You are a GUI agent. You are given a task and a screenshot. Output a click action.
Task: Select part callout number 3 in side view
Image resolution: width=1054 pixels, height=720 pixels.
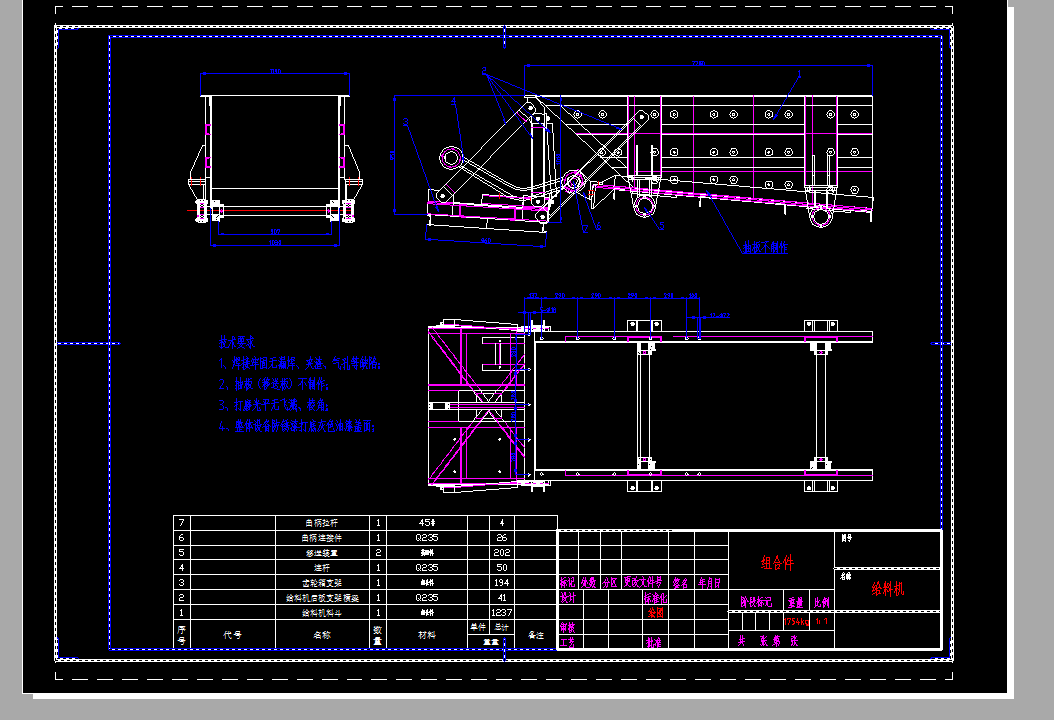click(406, 121)
